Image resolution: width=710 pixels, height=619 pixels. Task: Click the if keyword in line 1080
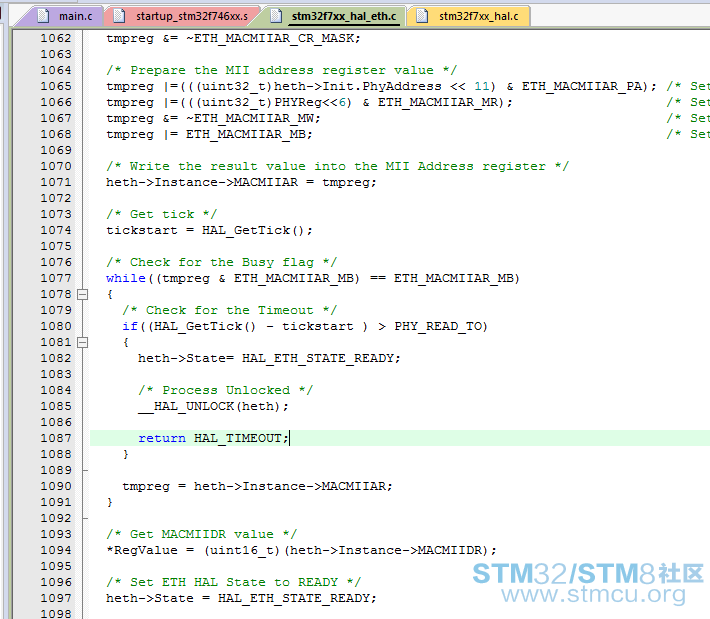130,326
